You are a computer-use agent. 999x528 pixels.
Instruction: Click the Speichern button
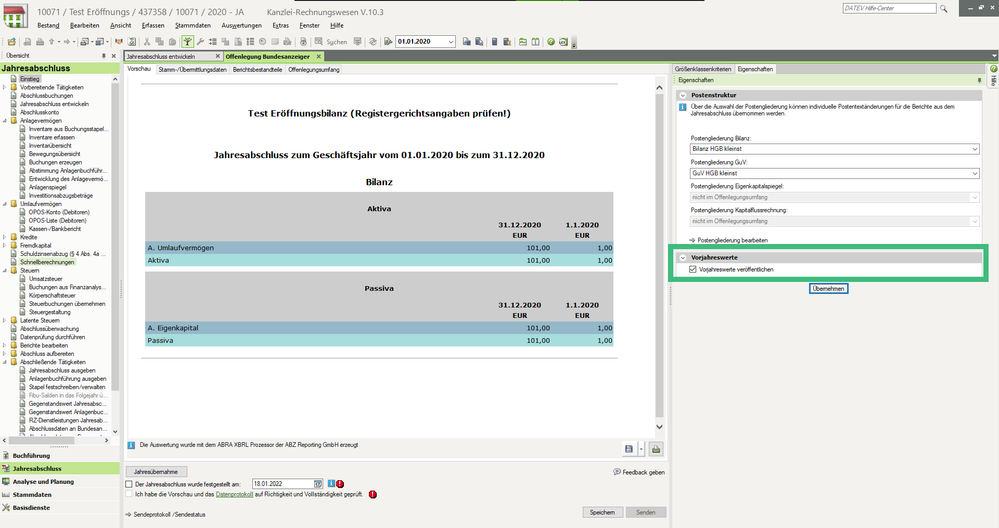602,512
